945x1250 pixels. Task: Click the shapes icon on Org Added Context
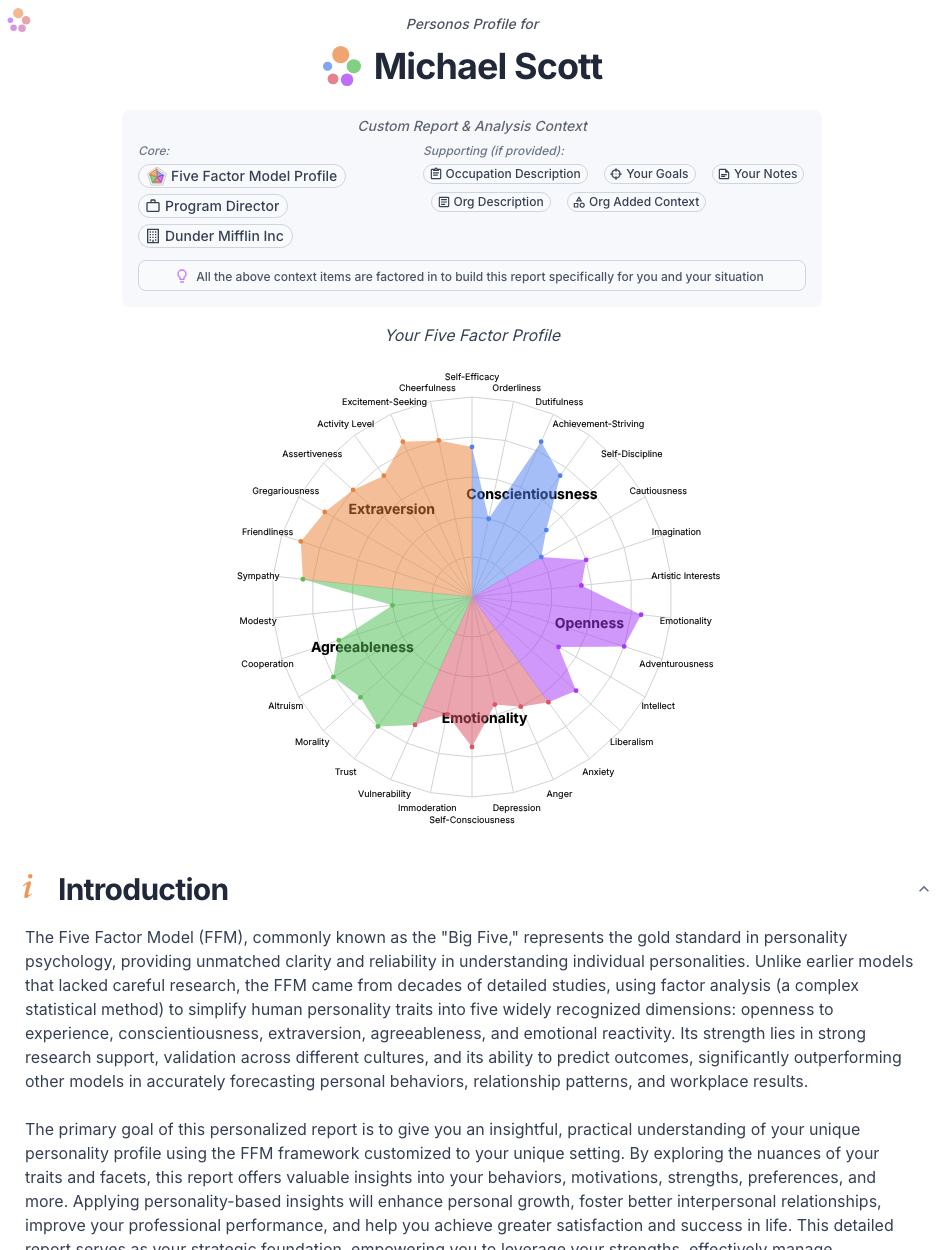click(579, 202)
